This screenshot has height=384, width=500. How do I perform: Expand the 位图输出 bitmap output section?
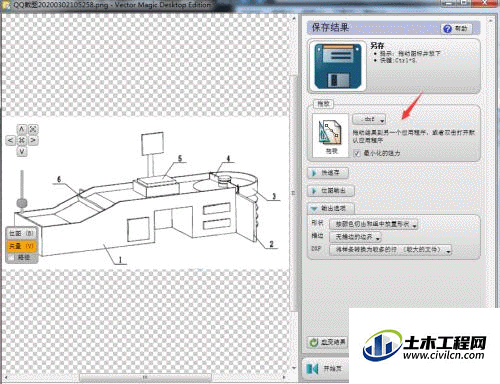[331, 191]
